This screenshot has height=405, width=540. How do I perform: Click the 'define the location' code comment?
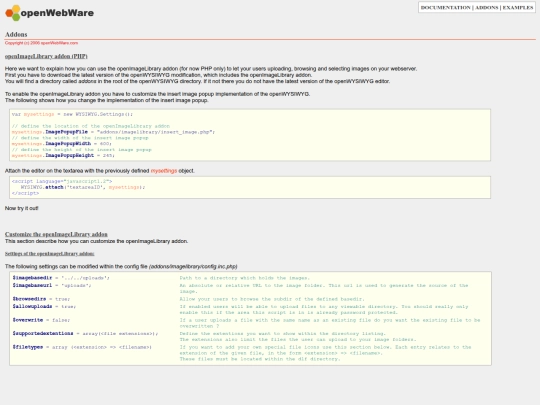[91, 126]
